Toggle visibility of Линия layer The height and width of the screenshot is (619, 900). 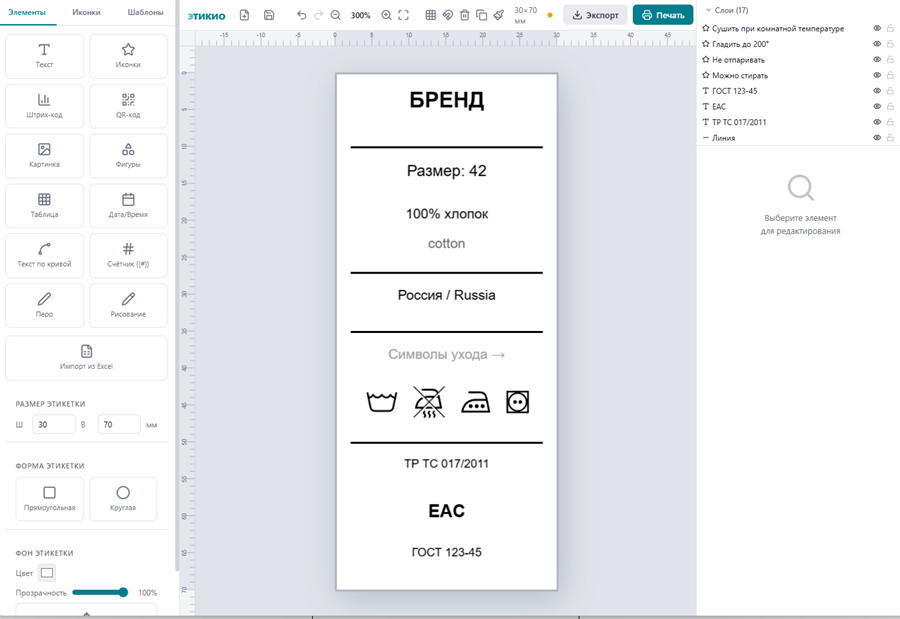pyautogui.click(x=877, y=138)
